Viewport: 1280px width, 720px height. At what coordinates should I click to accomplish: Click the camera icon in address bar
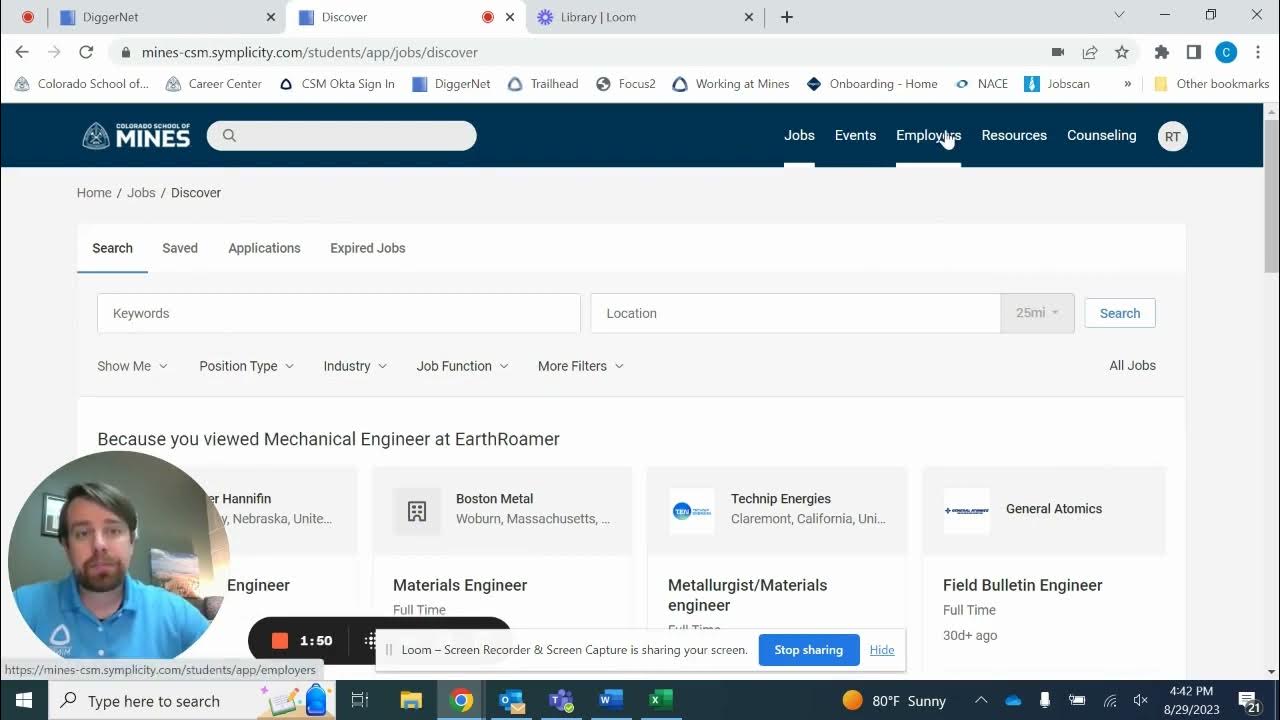tap(1058, 52)
